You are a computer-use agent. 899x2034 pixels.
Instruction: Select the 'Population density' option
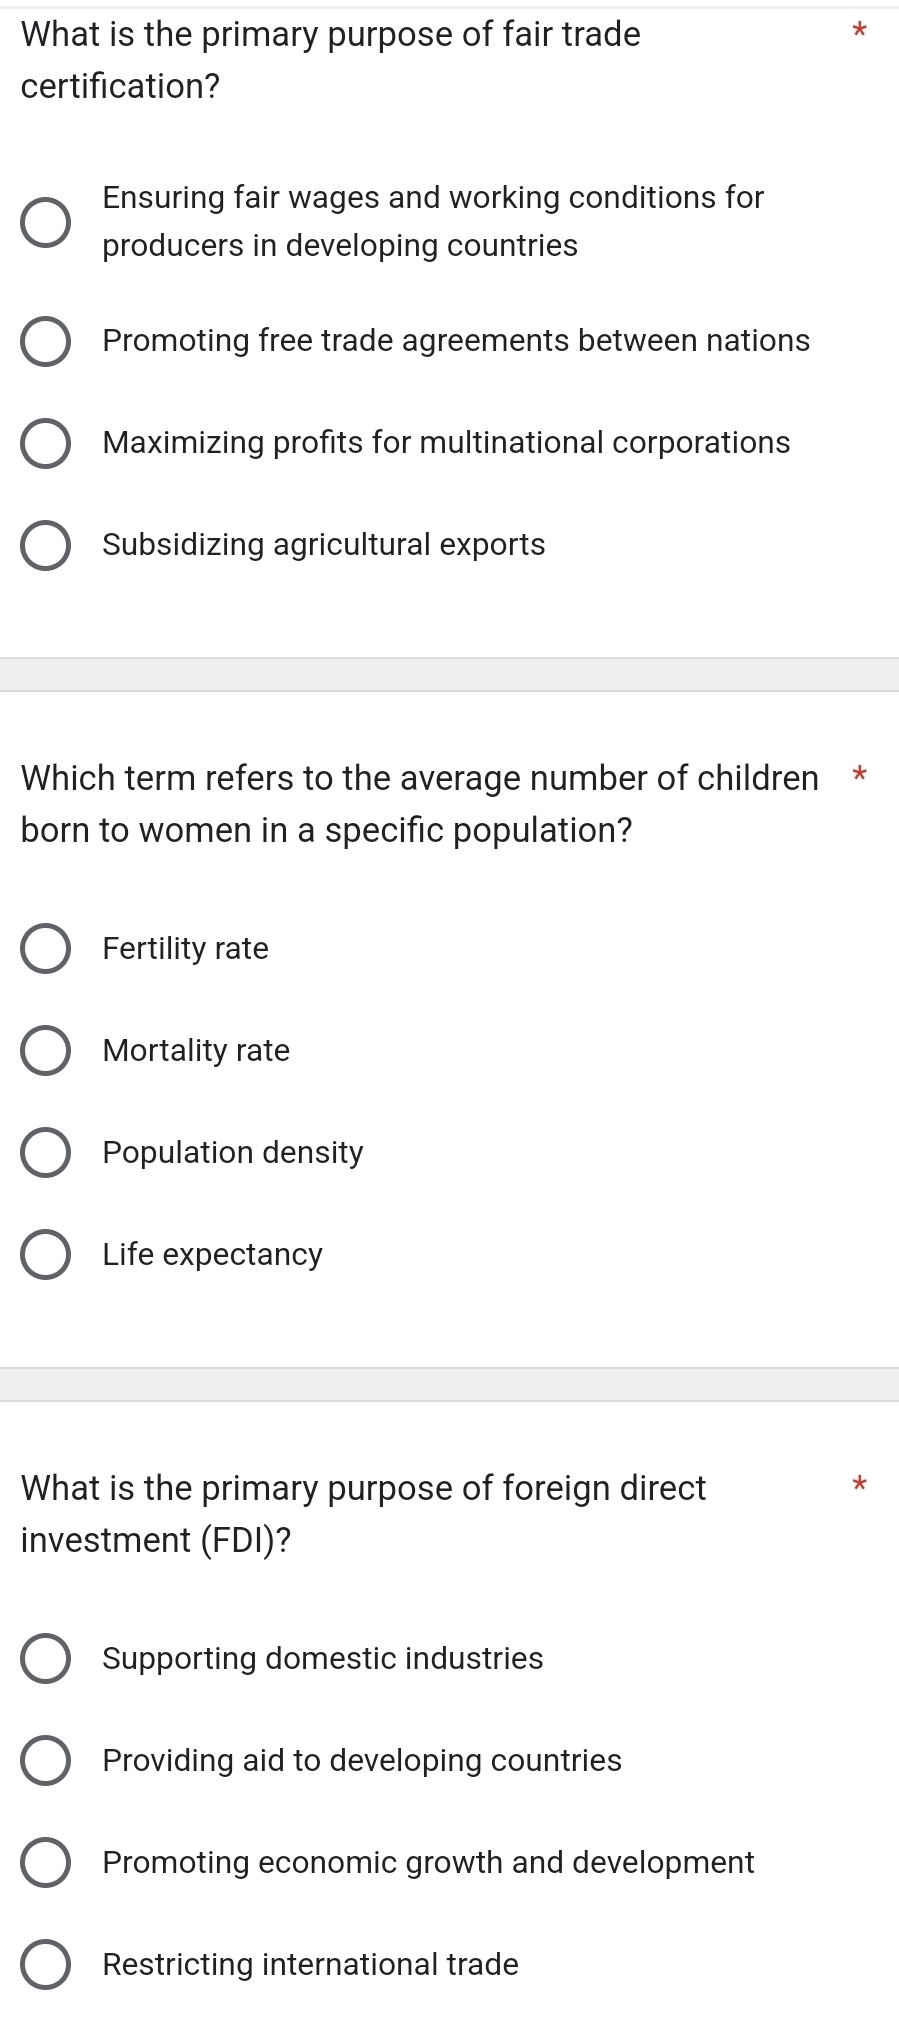46,1153
